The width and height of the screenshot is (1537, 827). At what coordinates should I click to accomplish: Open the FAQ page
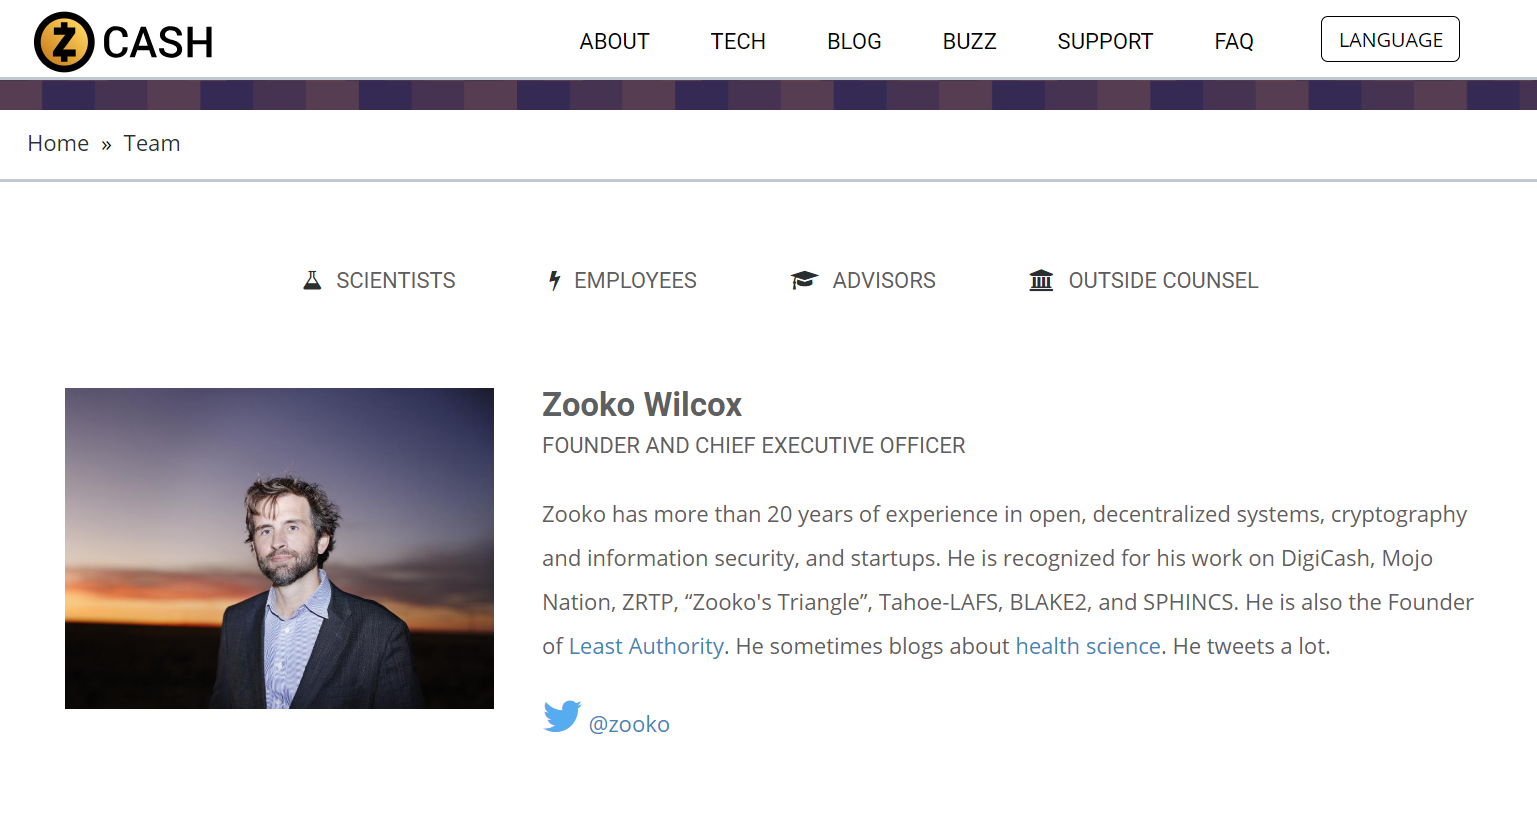pyautogui.click(x=1233, y=41)
